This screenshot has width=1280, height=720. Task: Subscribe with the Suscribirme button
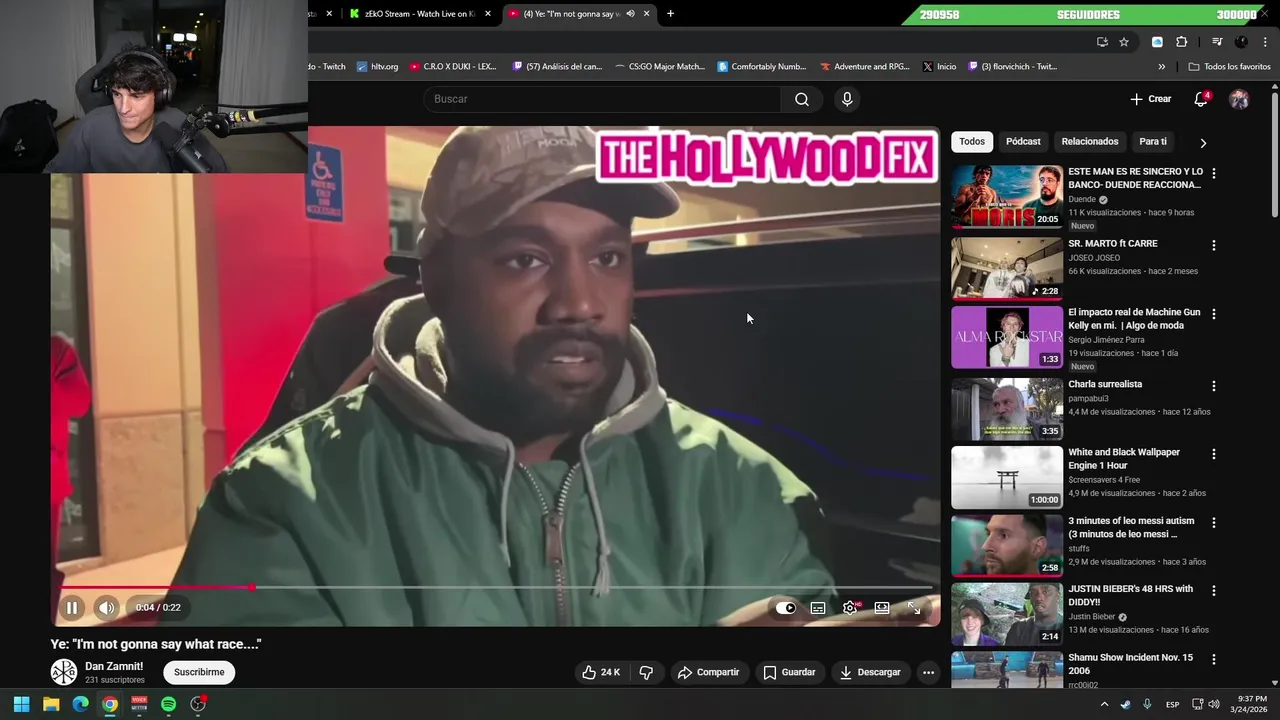pyautogui.click(x=199, y=672)
